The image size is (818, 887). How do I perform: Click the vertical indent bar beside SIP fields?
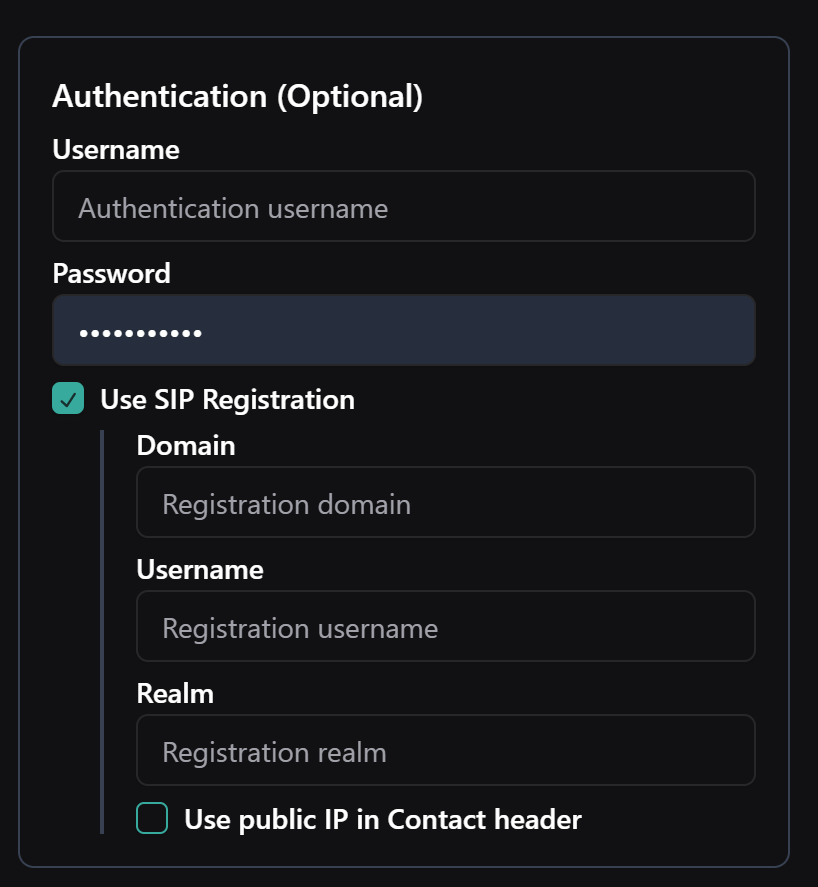(x=101, y=632)
